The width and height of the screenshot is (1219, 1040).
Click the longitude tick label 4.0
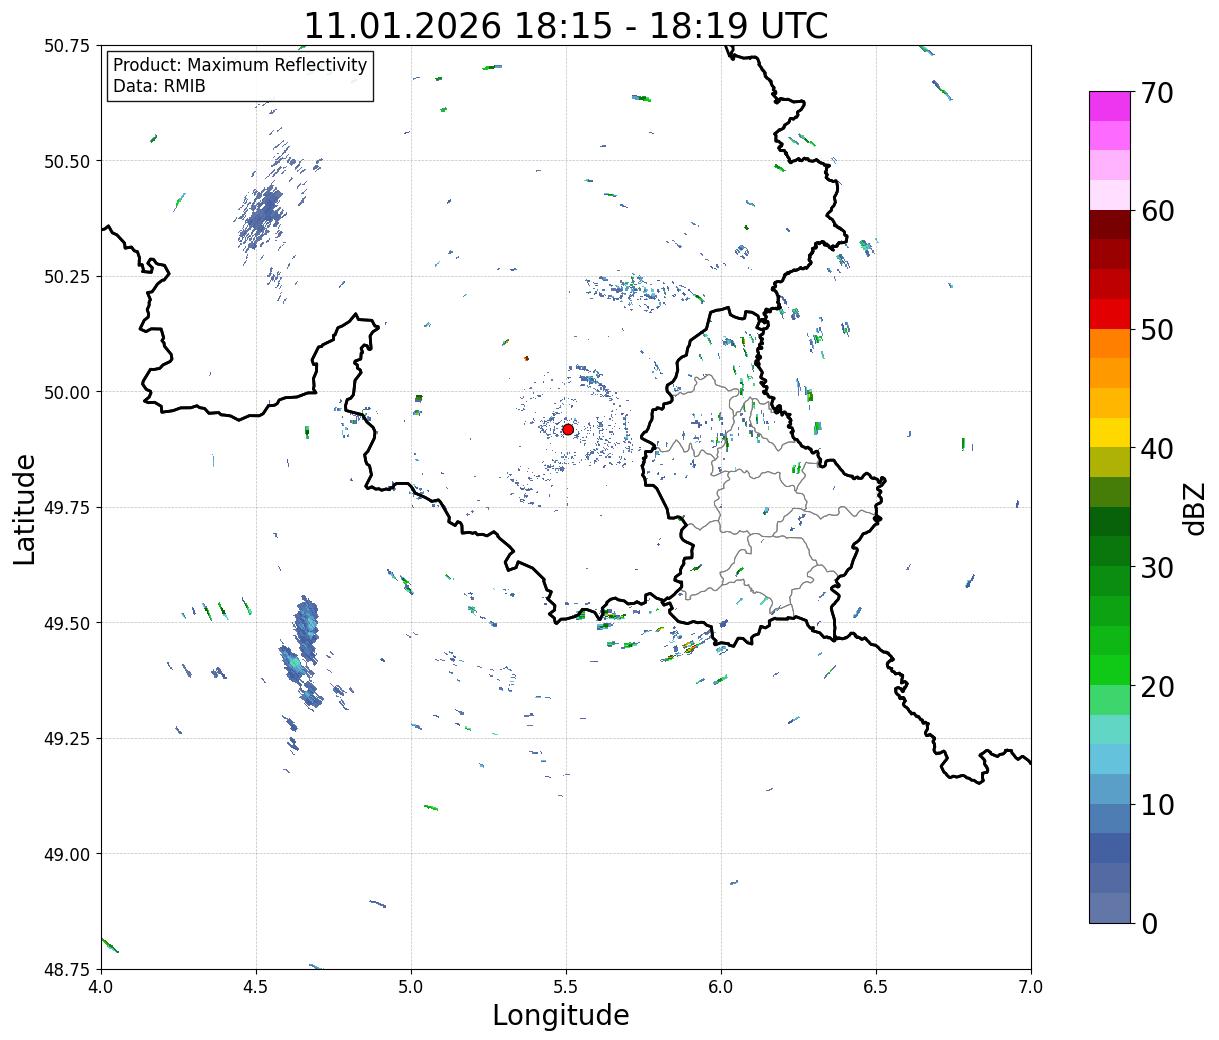101,986
